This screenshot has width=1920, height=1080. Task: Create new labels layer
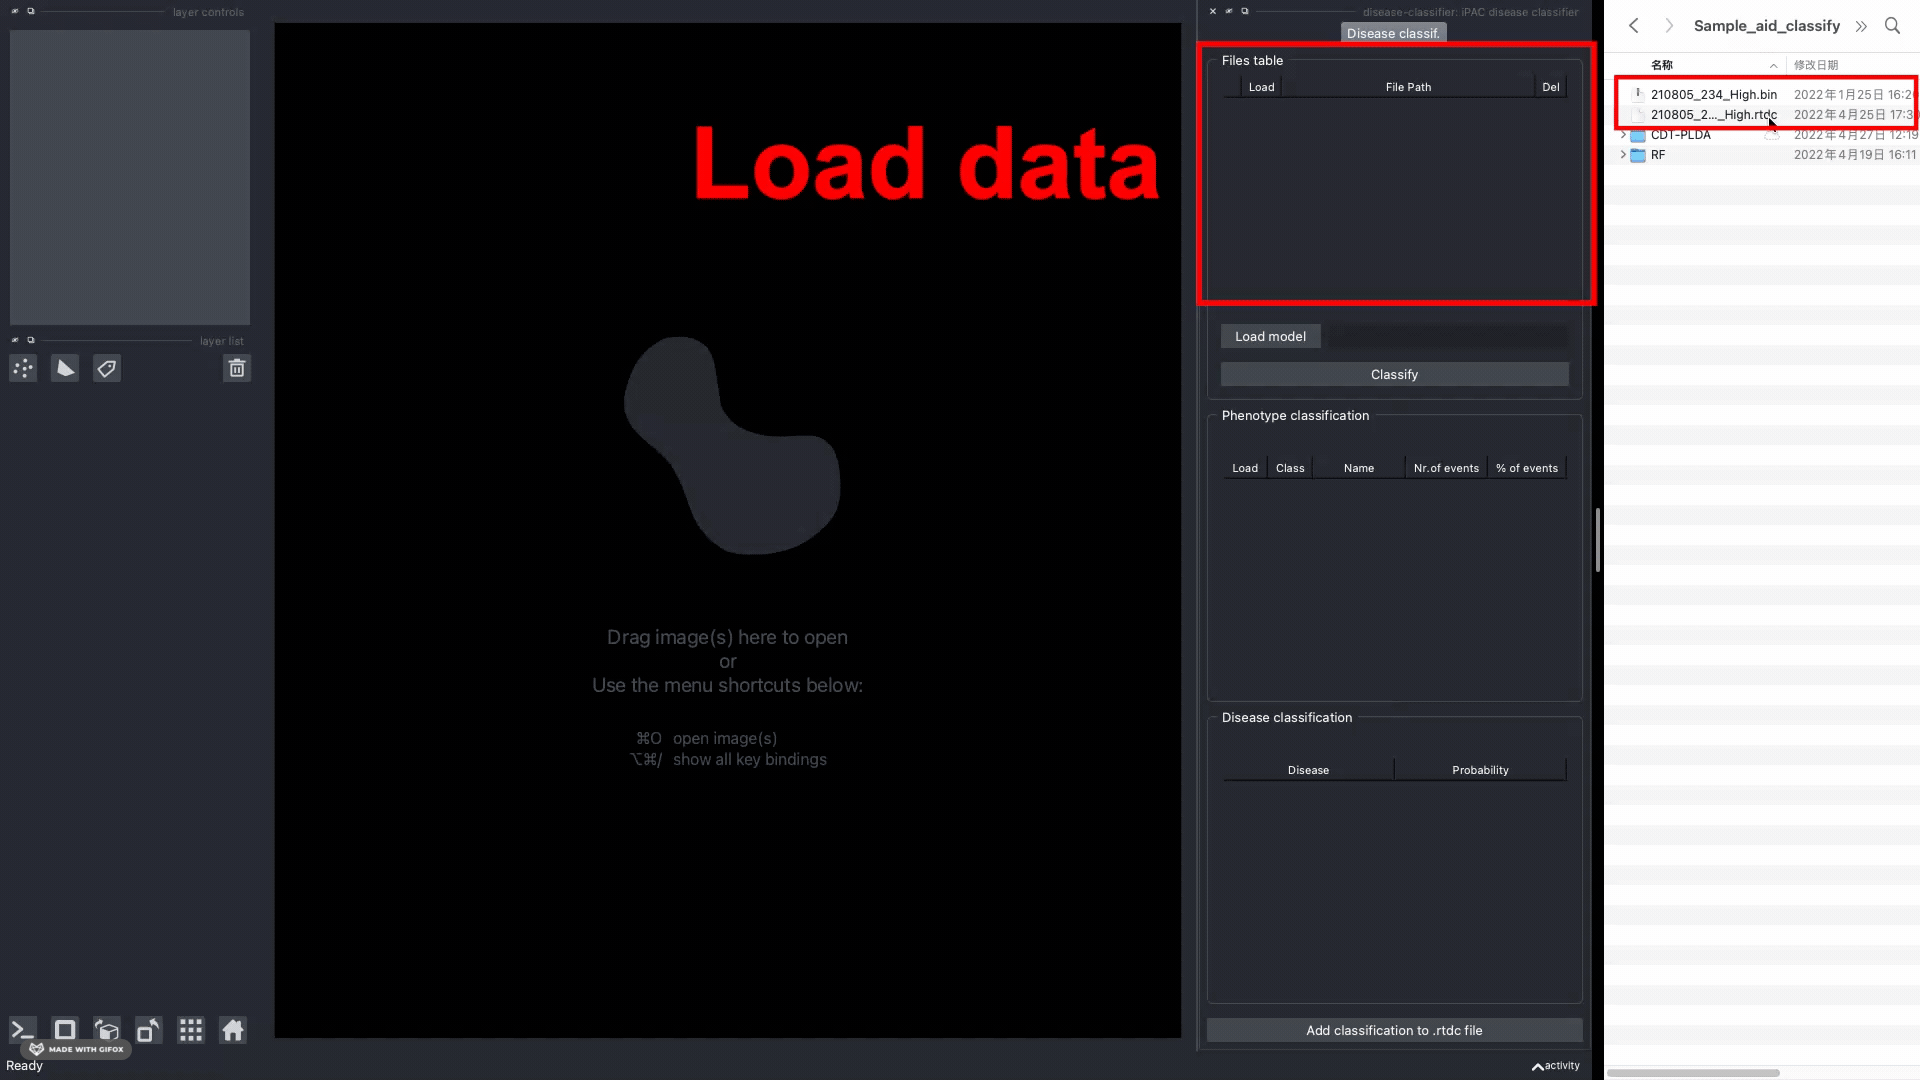coord(107,369)
